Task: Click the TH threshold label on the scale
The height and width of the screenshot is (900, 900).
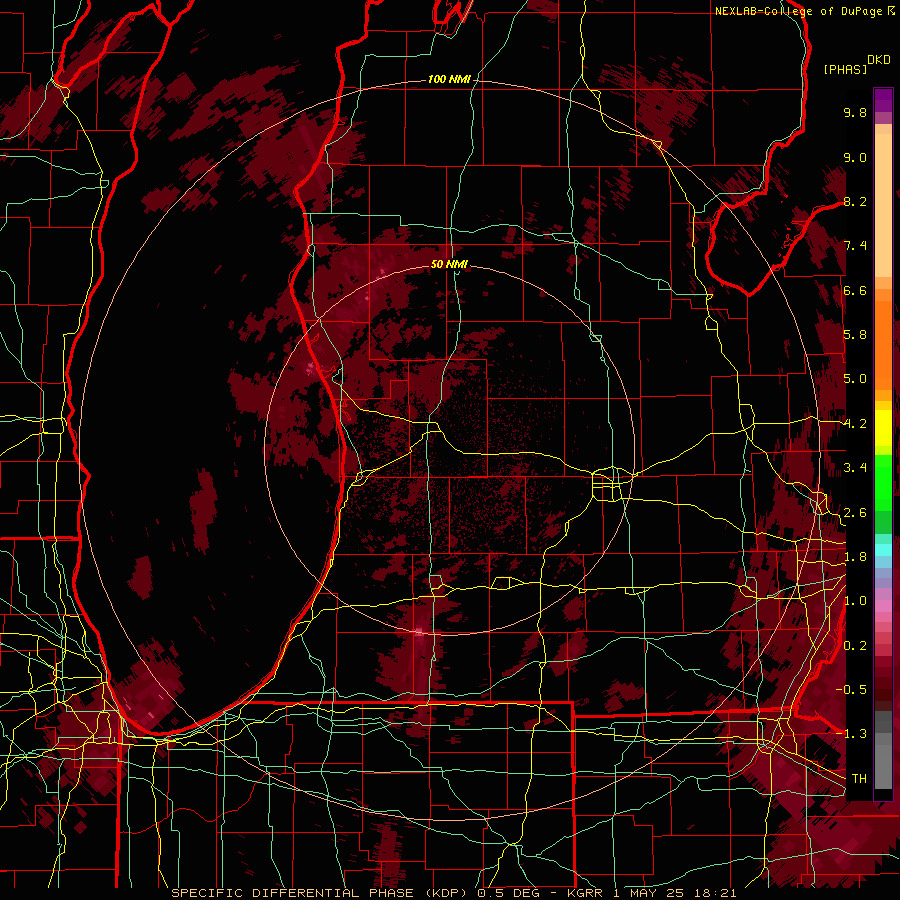Action: point(859,778)
